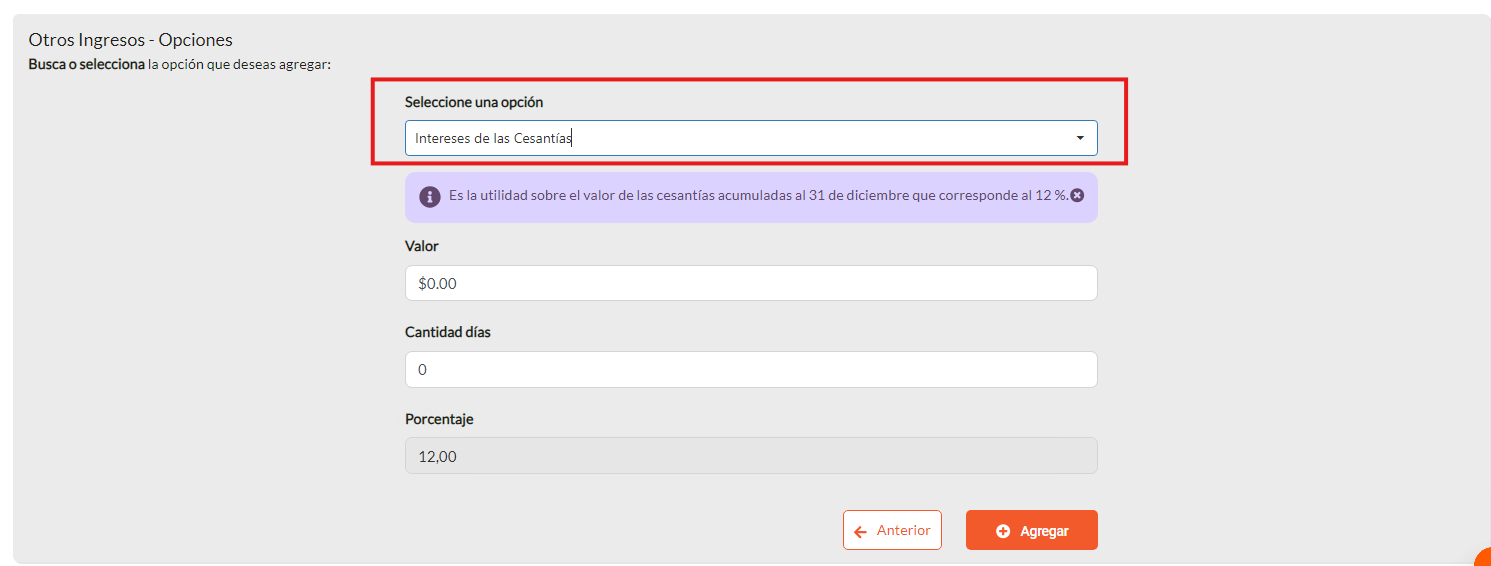Click the "Cantidad días" field label
This screenshot has width=1491, height=566.
click(448, 332)
